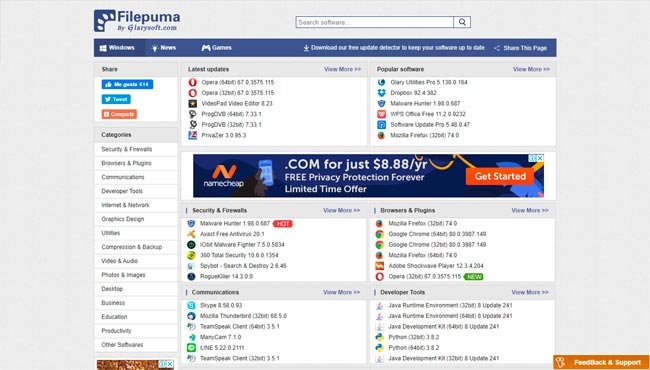The width and height of the screenshot is (650, 370).
Task: Click Opera (64bit) icon in Latest updates
Action: click(x=192, y=82)
